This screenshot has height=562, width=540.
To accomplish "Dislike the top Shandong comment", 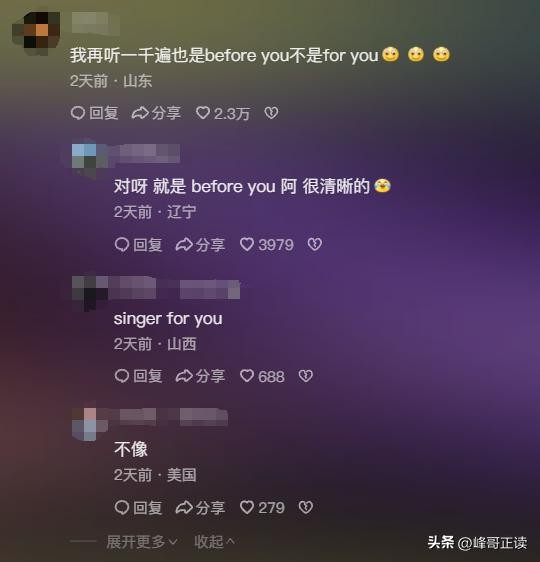I will click(x=271, y=113).
